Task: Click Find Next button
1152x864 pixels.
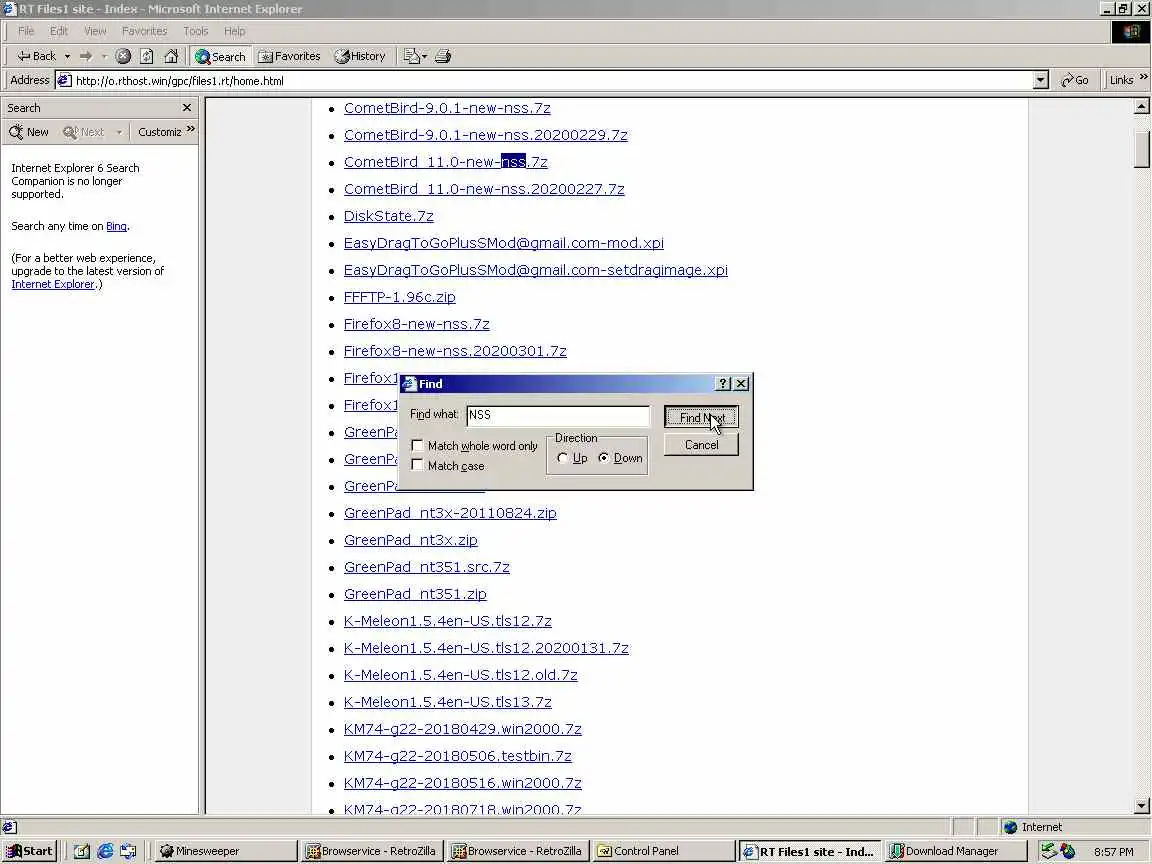Action: pyautogui.click(x=702, y=417)
